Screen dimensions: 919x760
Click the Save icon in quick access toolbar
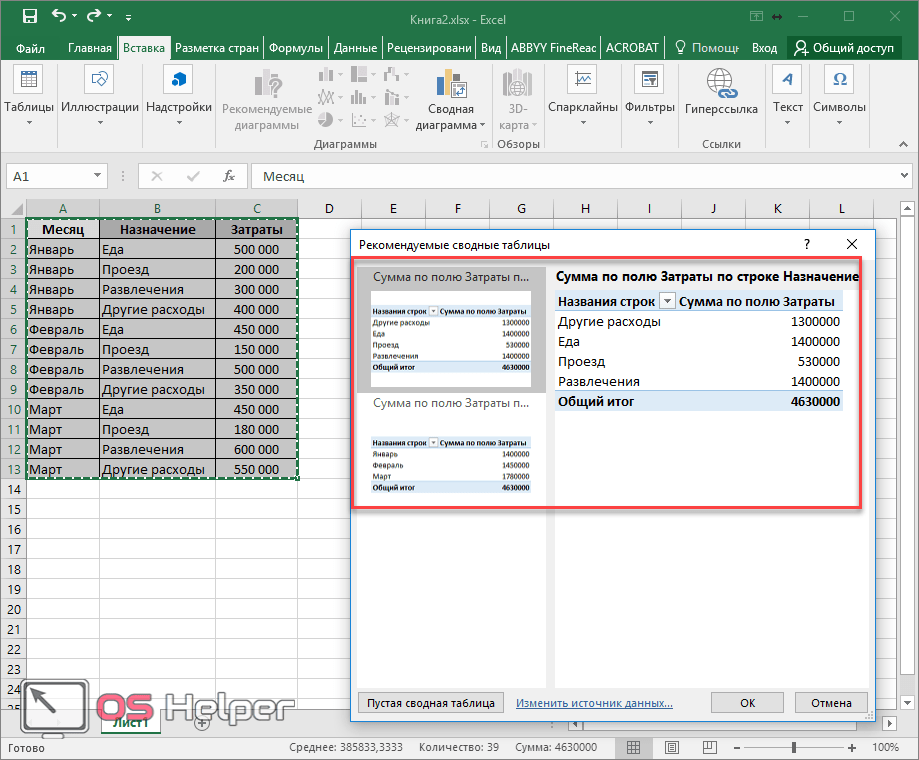pos(29,16)
